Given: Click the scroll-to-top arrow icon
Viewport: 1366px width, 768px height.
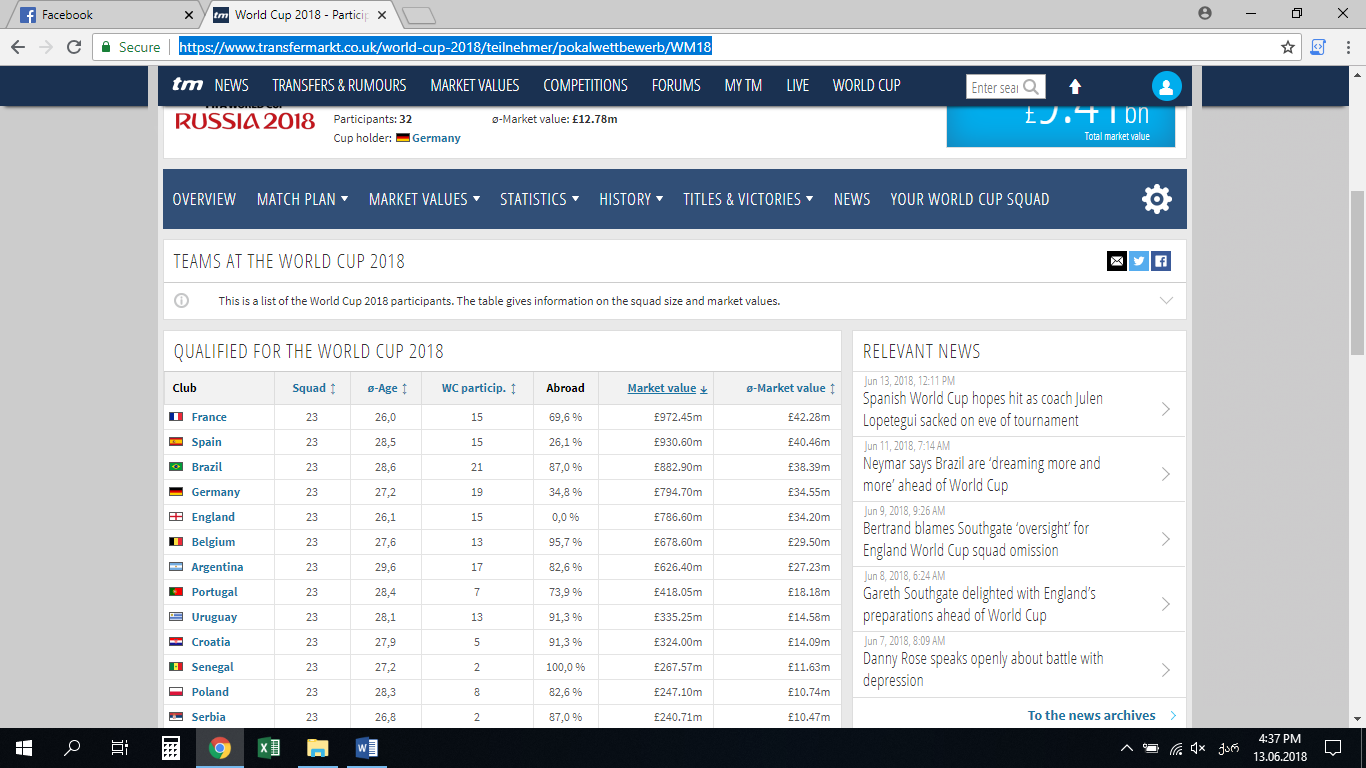Looking at the screenshot, I should (1075, 86).
